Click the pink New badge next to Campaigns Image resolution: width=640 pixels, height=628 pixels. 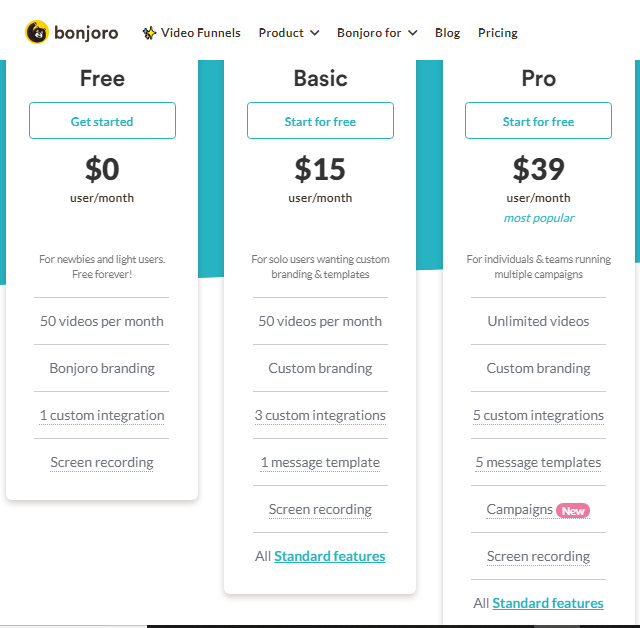click(573, 511)
